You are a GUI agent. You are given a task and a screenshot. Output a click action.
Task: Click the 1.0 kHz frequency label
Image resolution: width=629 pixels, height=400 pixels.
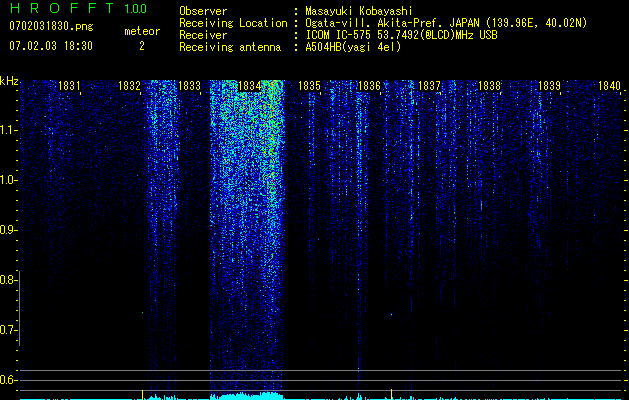(x=8, y=180)
